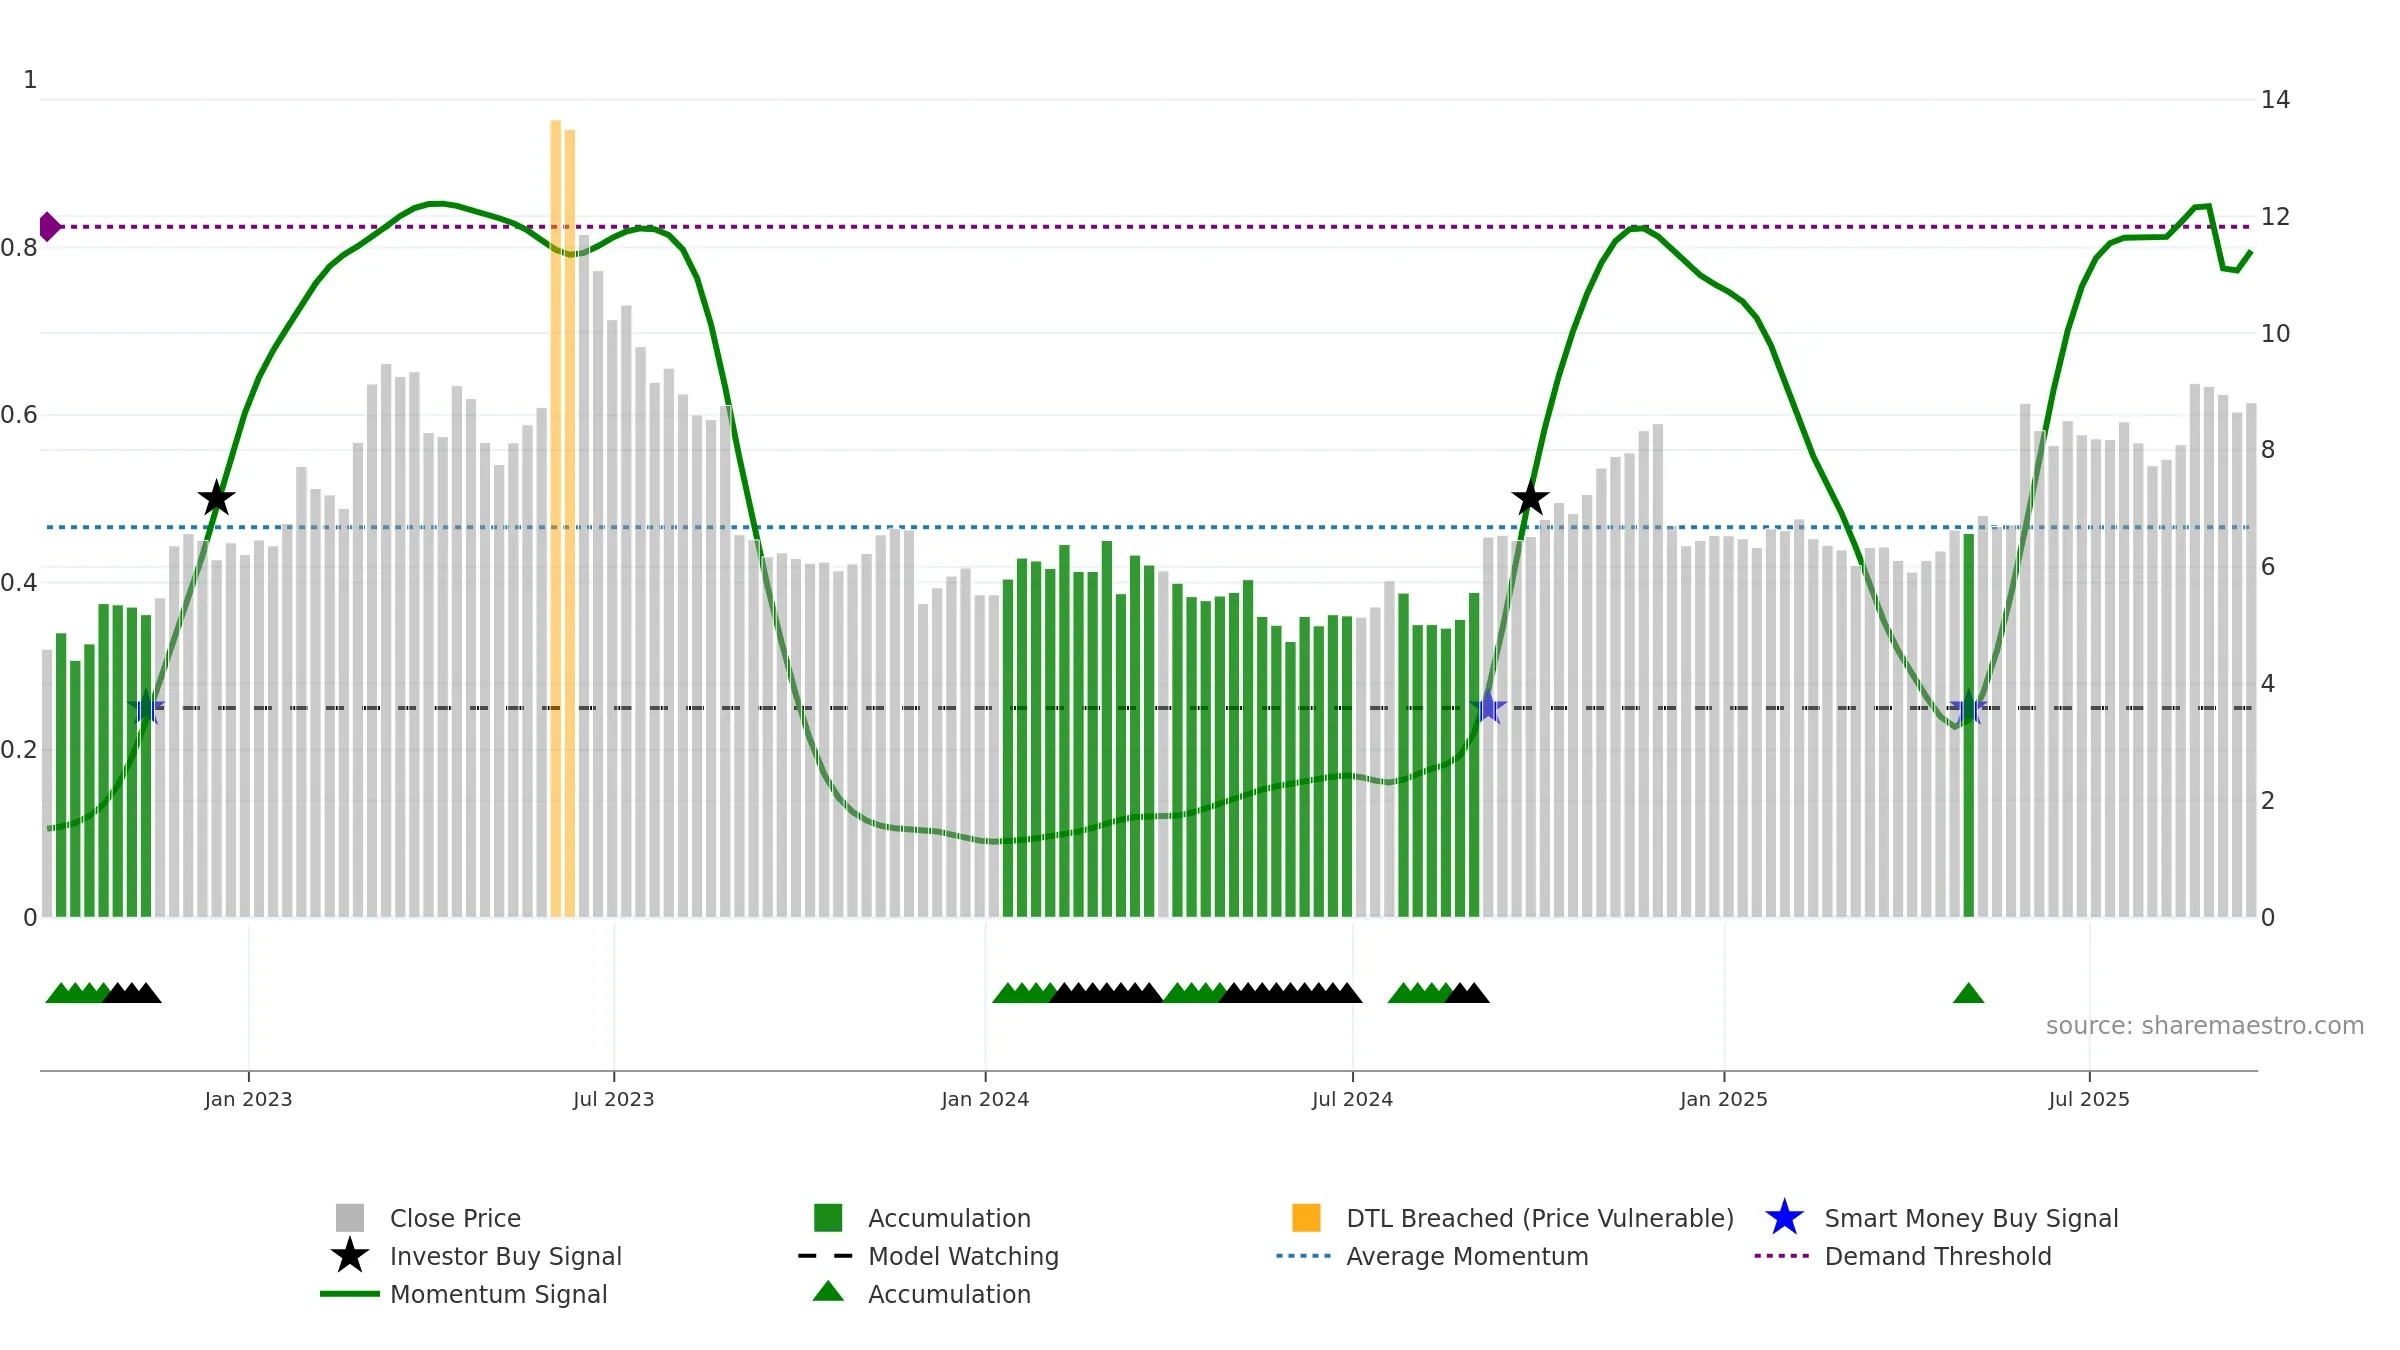Viewport: 2400px width, 1350px height.
Task: Click the blue Smart Money star near Sep 2024
Action: pos(1488,707)
